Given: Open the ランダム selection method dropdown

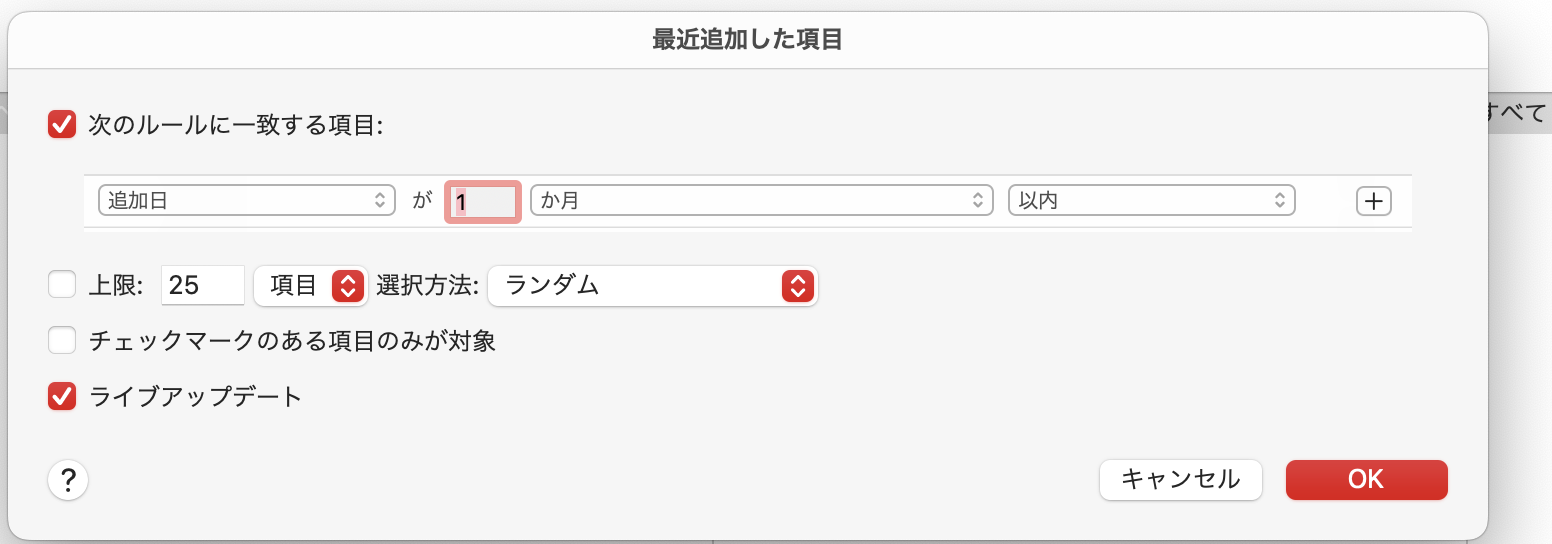Looking at the screenshot, I should [652, 286].
